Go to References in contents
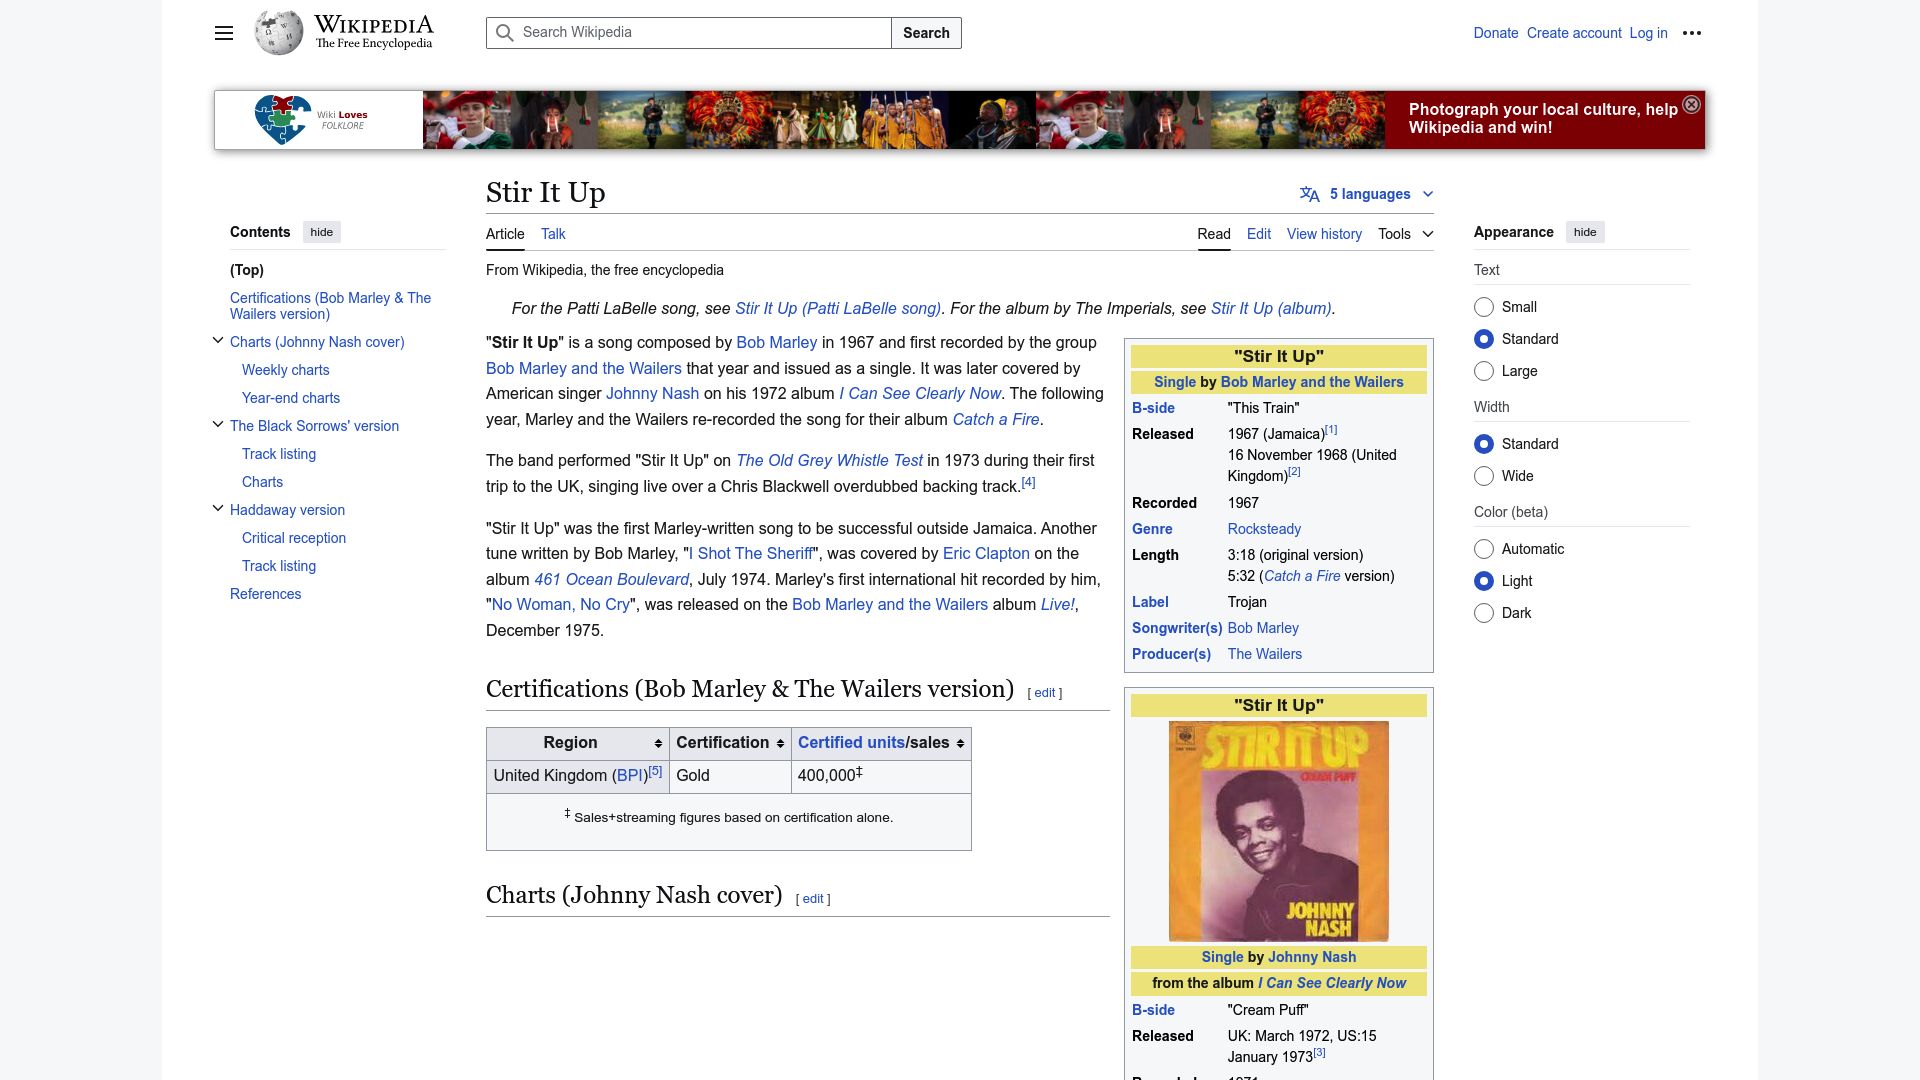This screenshot has width=1920, height=1080. click(x=265, y=594)
